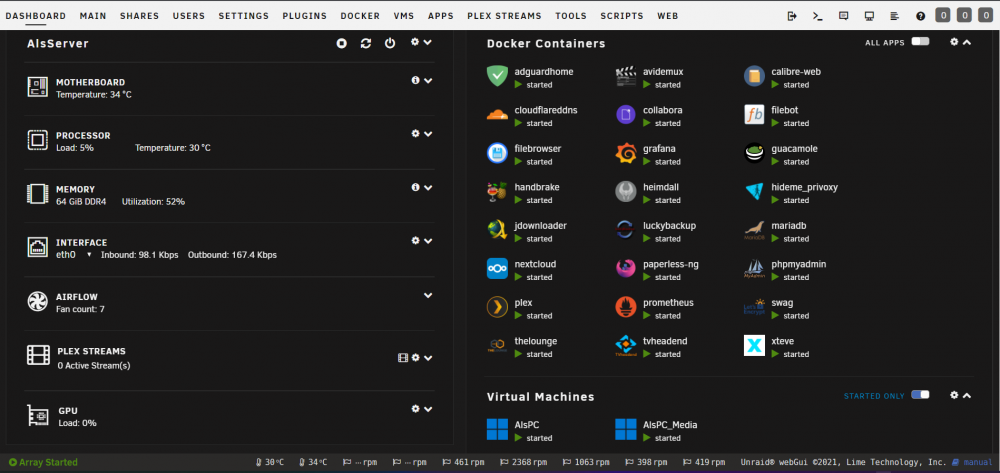1000x473 pixels.
Task: Collapse the Docker Containers panel
Action: (x=967, y=42)
